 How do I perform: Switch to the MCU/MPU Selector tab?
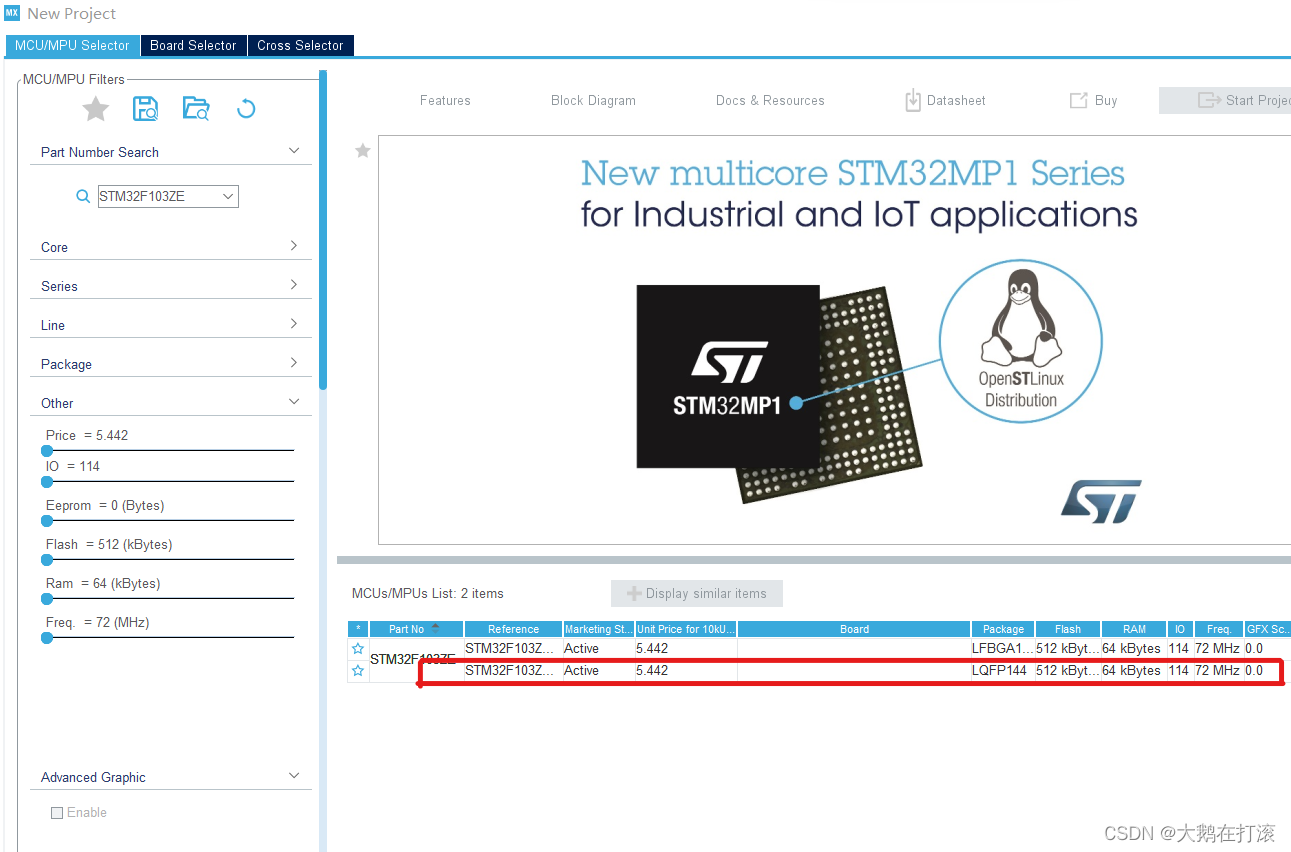[x=72, y=46]
